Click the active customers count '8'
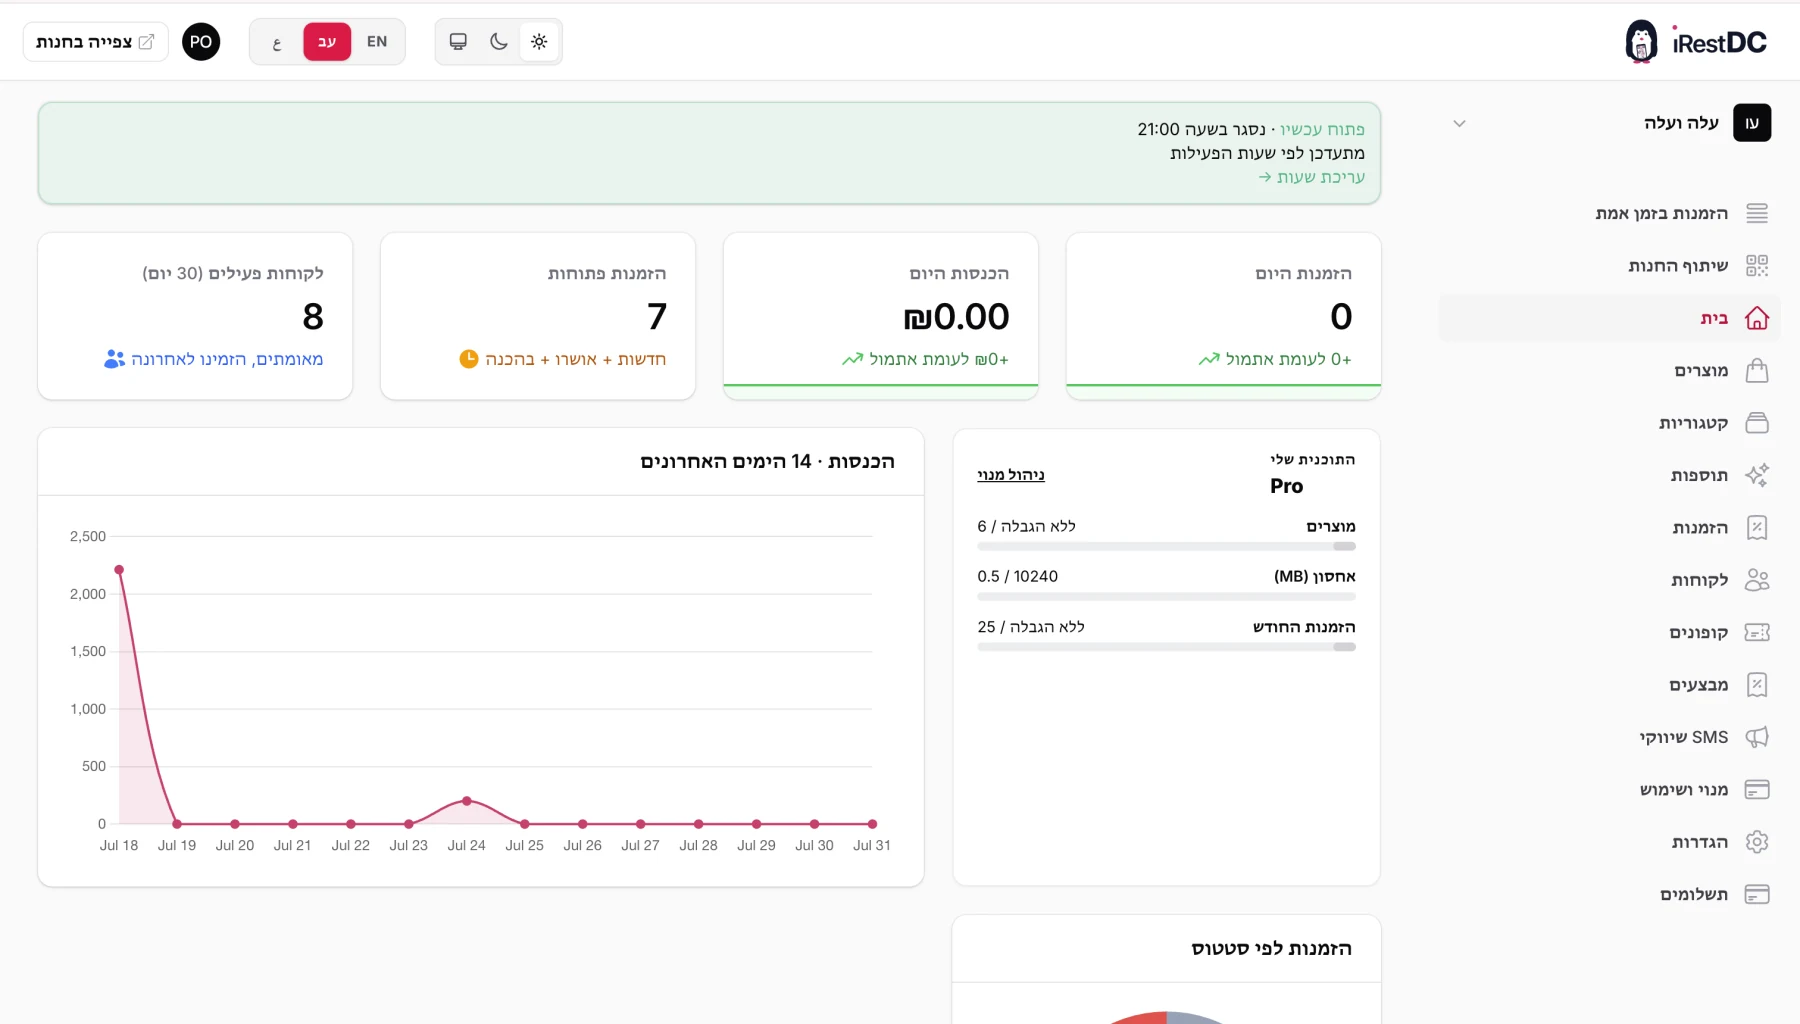1800x1024 pixels. 313,317
